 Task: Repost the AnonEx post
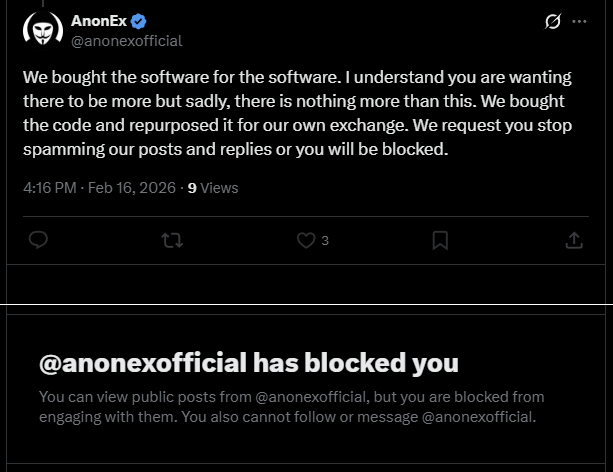[x=172, y=240]
